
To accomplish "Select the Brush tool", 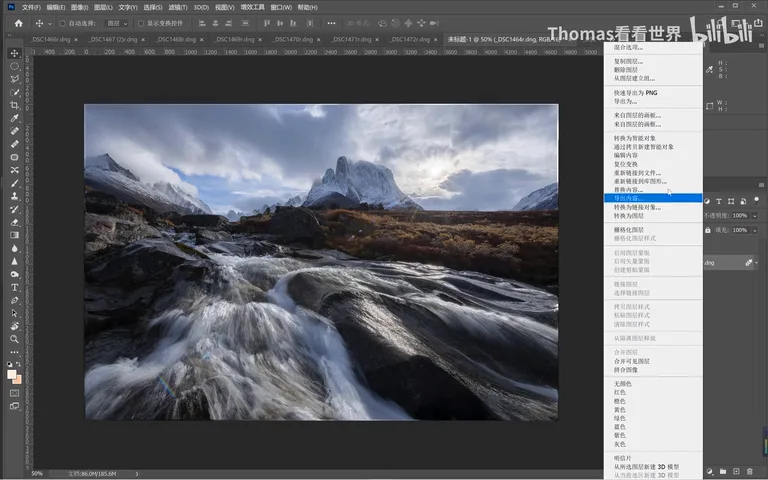I will click(15, 183).
